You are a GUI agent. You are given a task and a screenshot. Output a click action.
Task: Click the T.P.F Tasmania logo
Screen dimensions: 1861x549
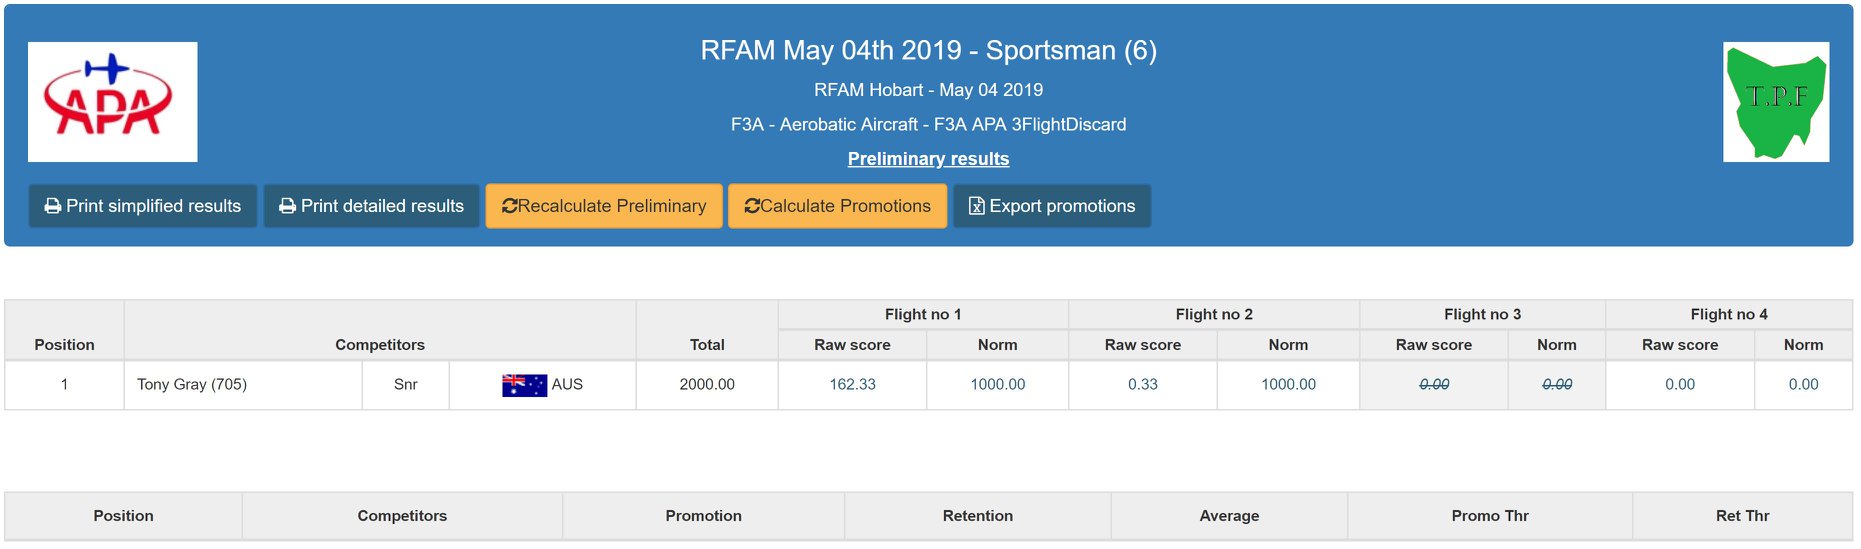point(1775,101)
